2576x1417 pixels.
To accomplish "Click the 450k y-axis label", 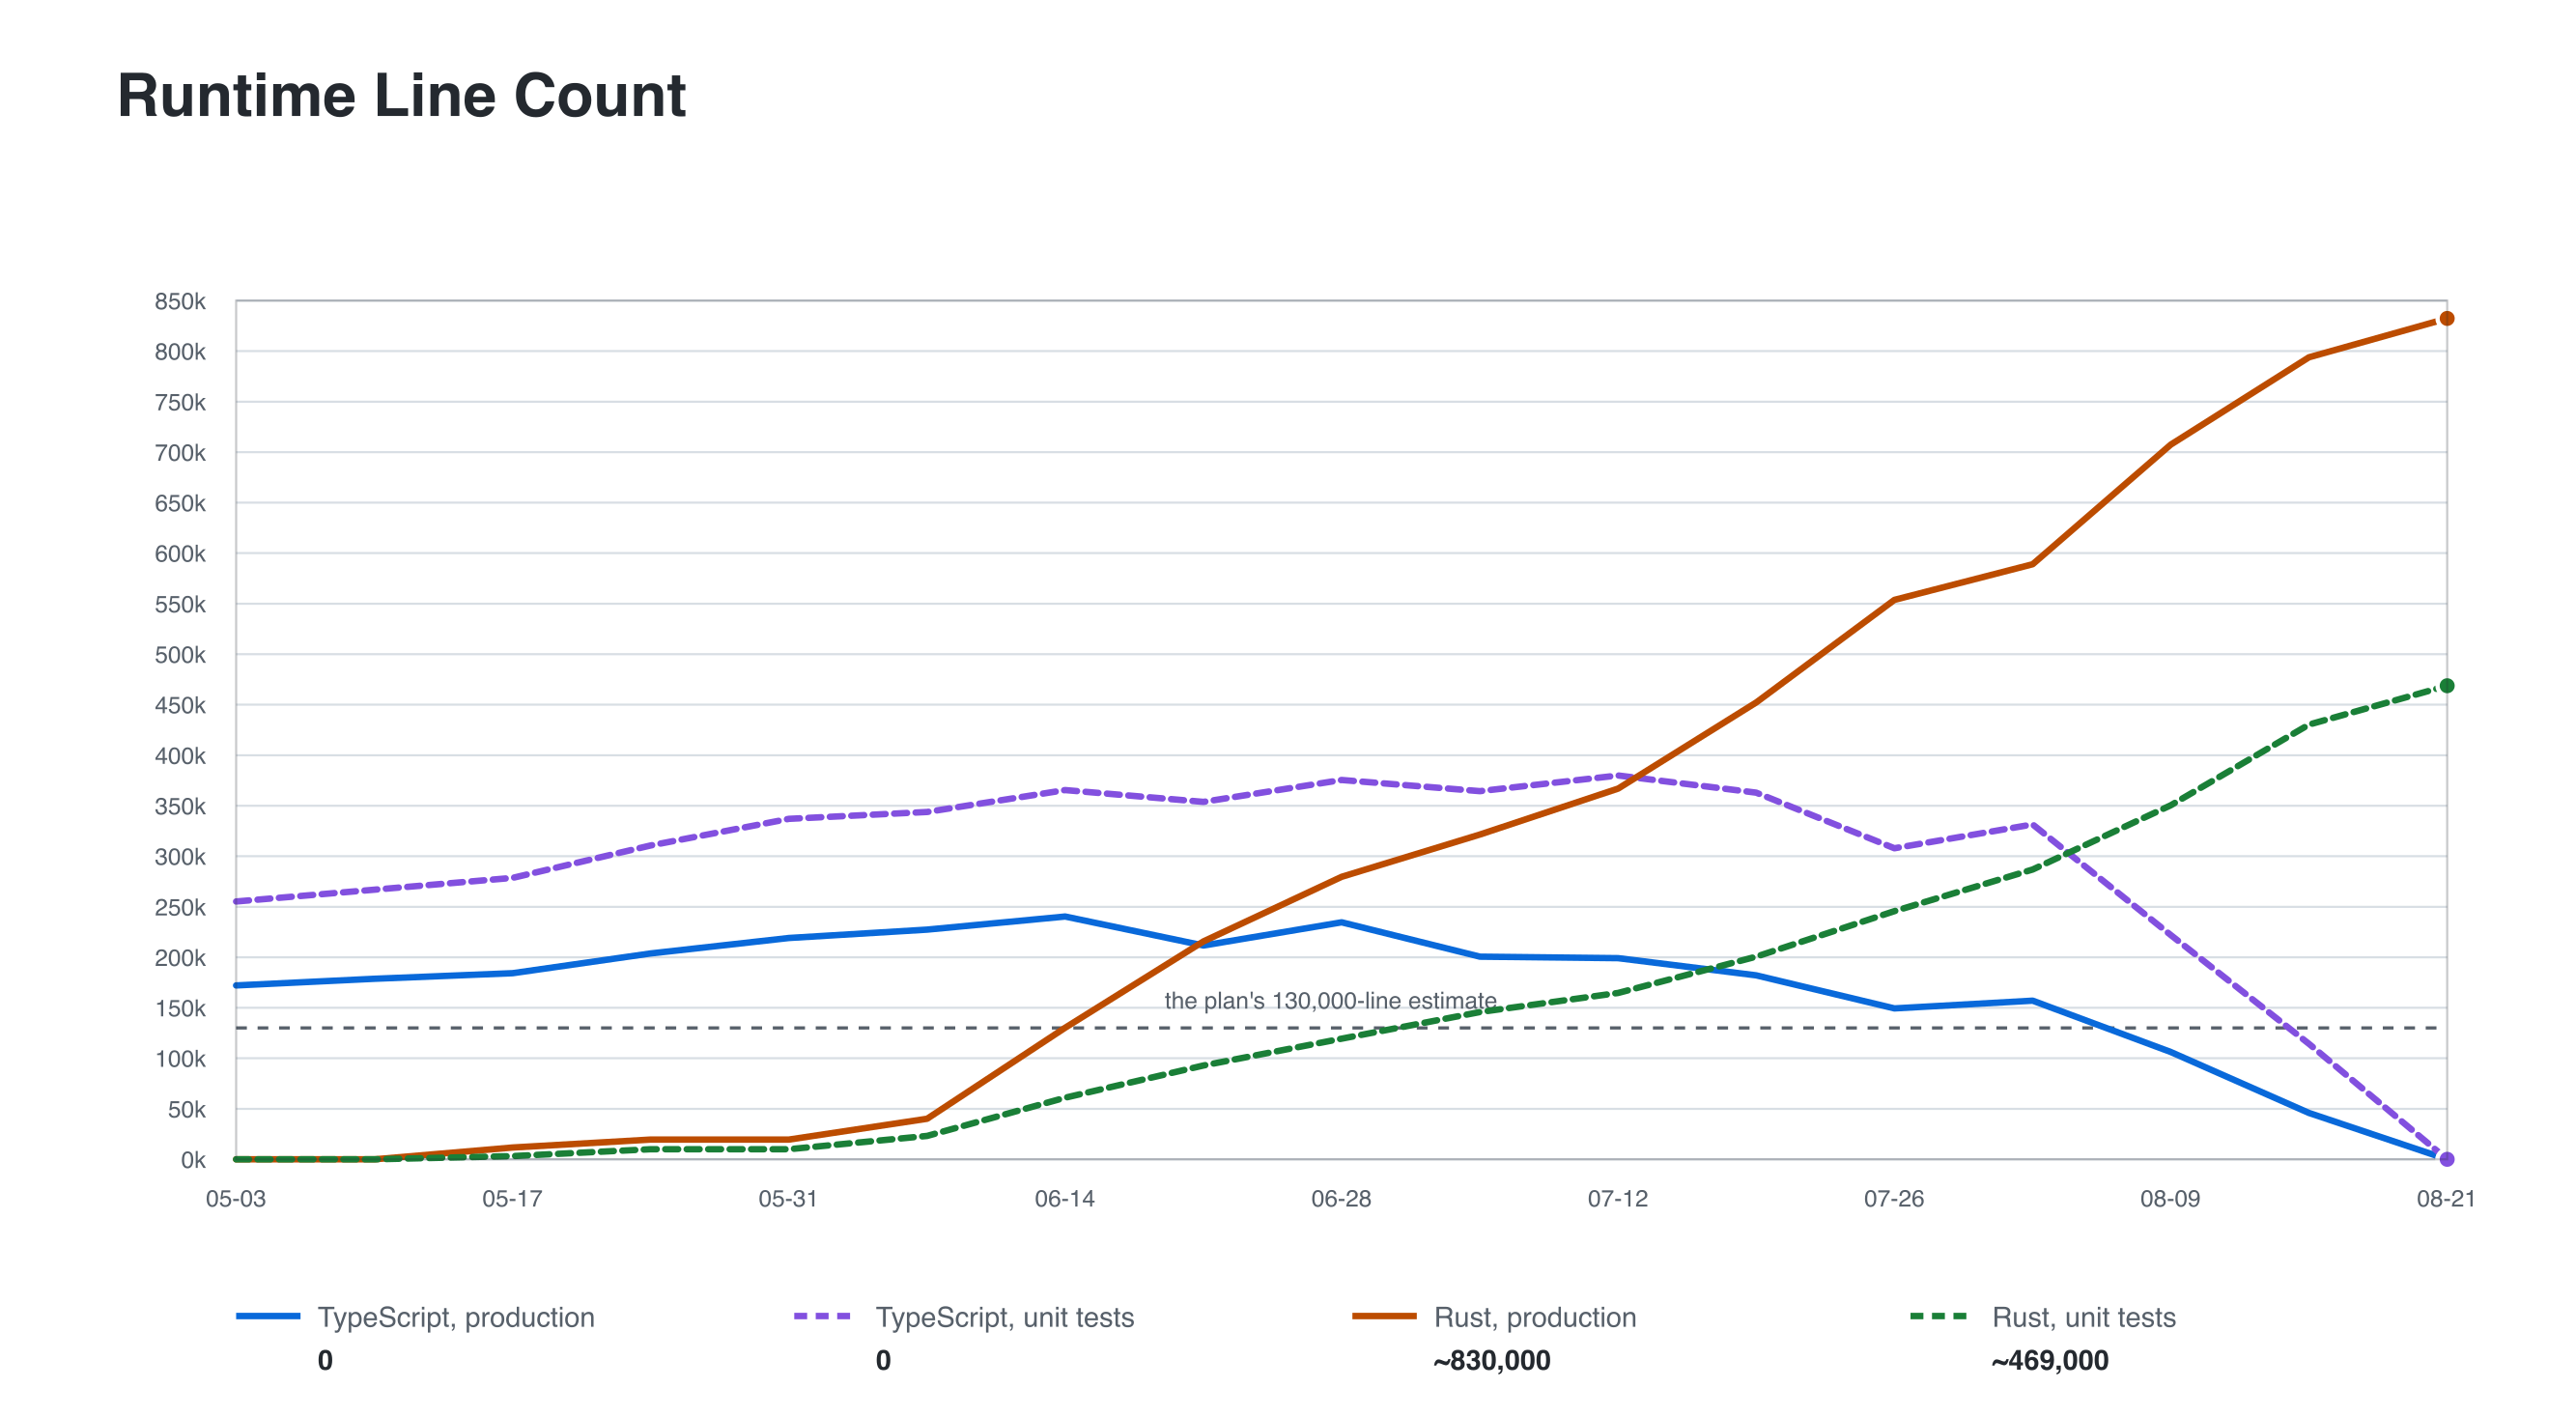I will (180, 705).
